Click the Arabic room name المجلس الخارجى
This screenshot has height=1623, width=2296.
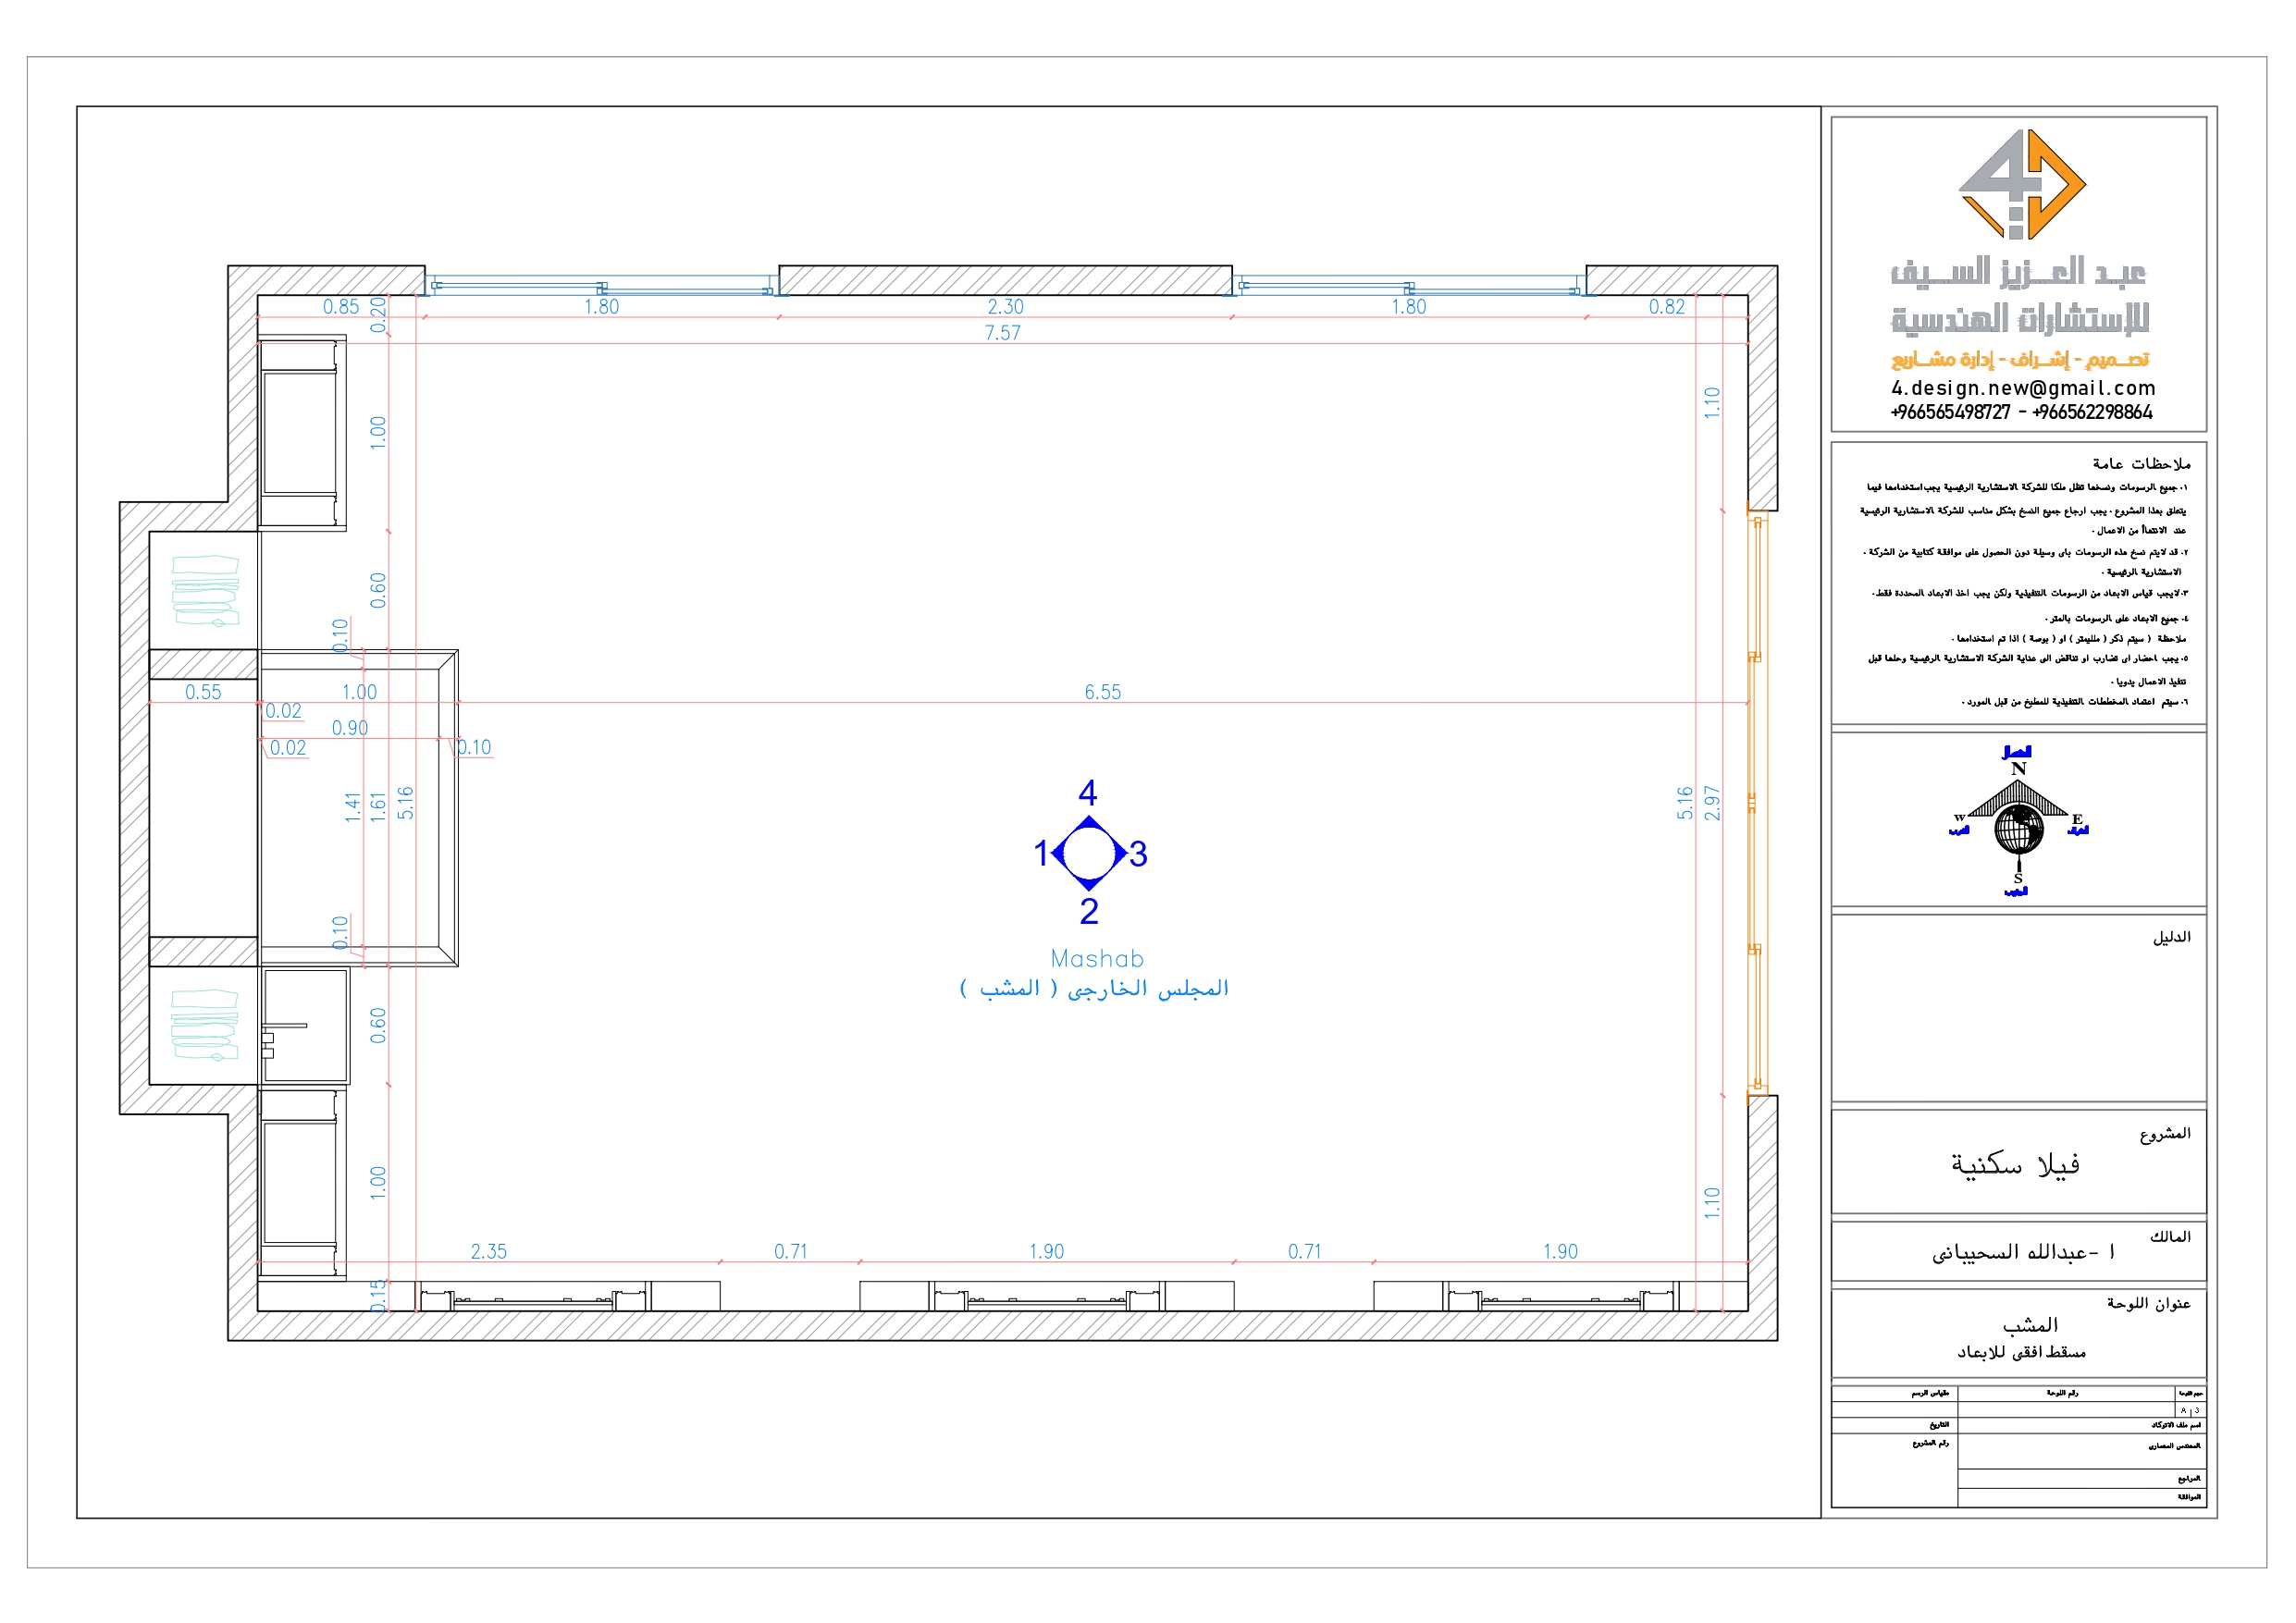(x=1094, y=988)
